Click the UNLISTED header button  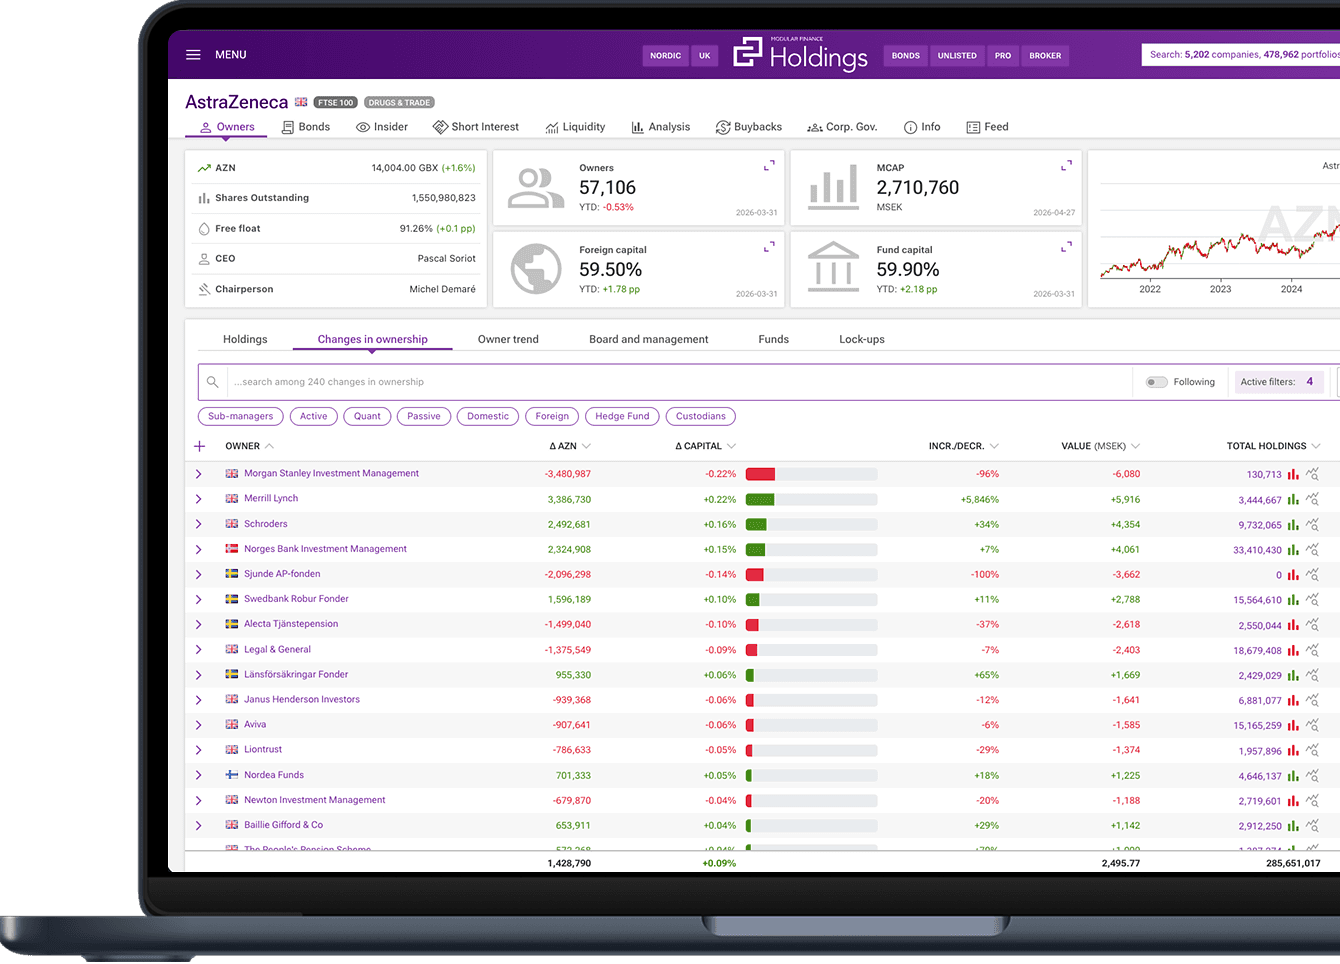957,56
